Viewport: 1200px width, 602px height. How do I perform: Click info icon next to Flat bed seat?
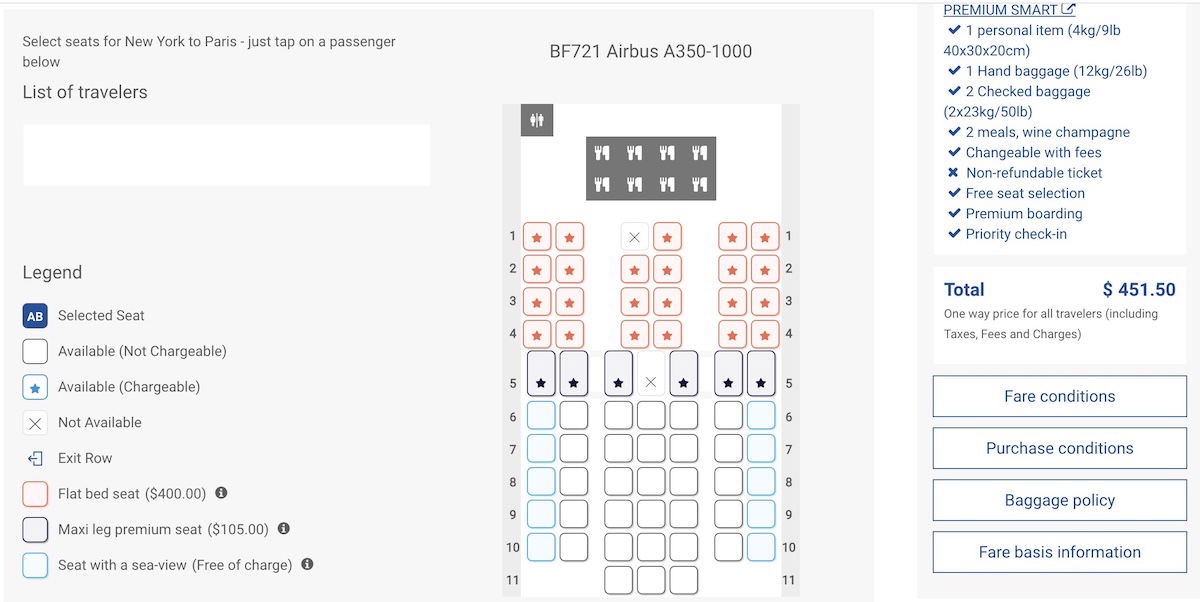pyautogui.click(x=221, y=493)
